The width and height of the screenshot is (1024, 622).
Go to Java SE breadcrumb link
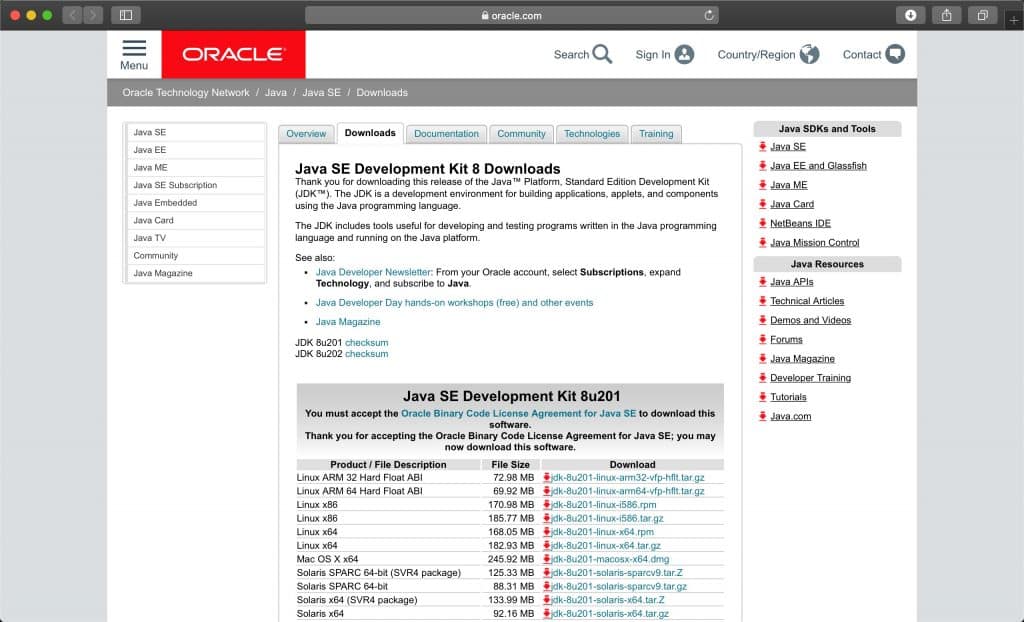[321, 92]
